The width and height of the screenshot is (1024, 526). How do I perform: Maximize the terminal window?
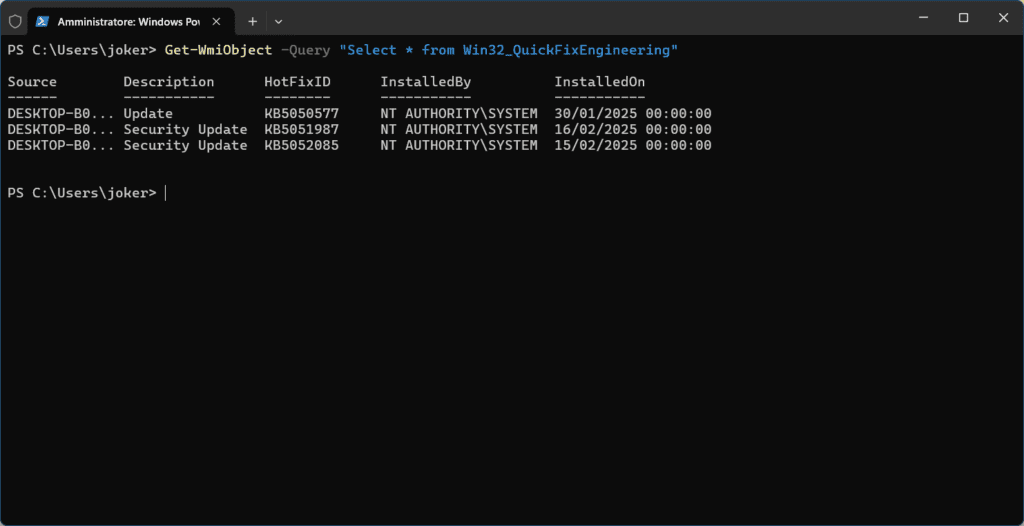[963, 18]
